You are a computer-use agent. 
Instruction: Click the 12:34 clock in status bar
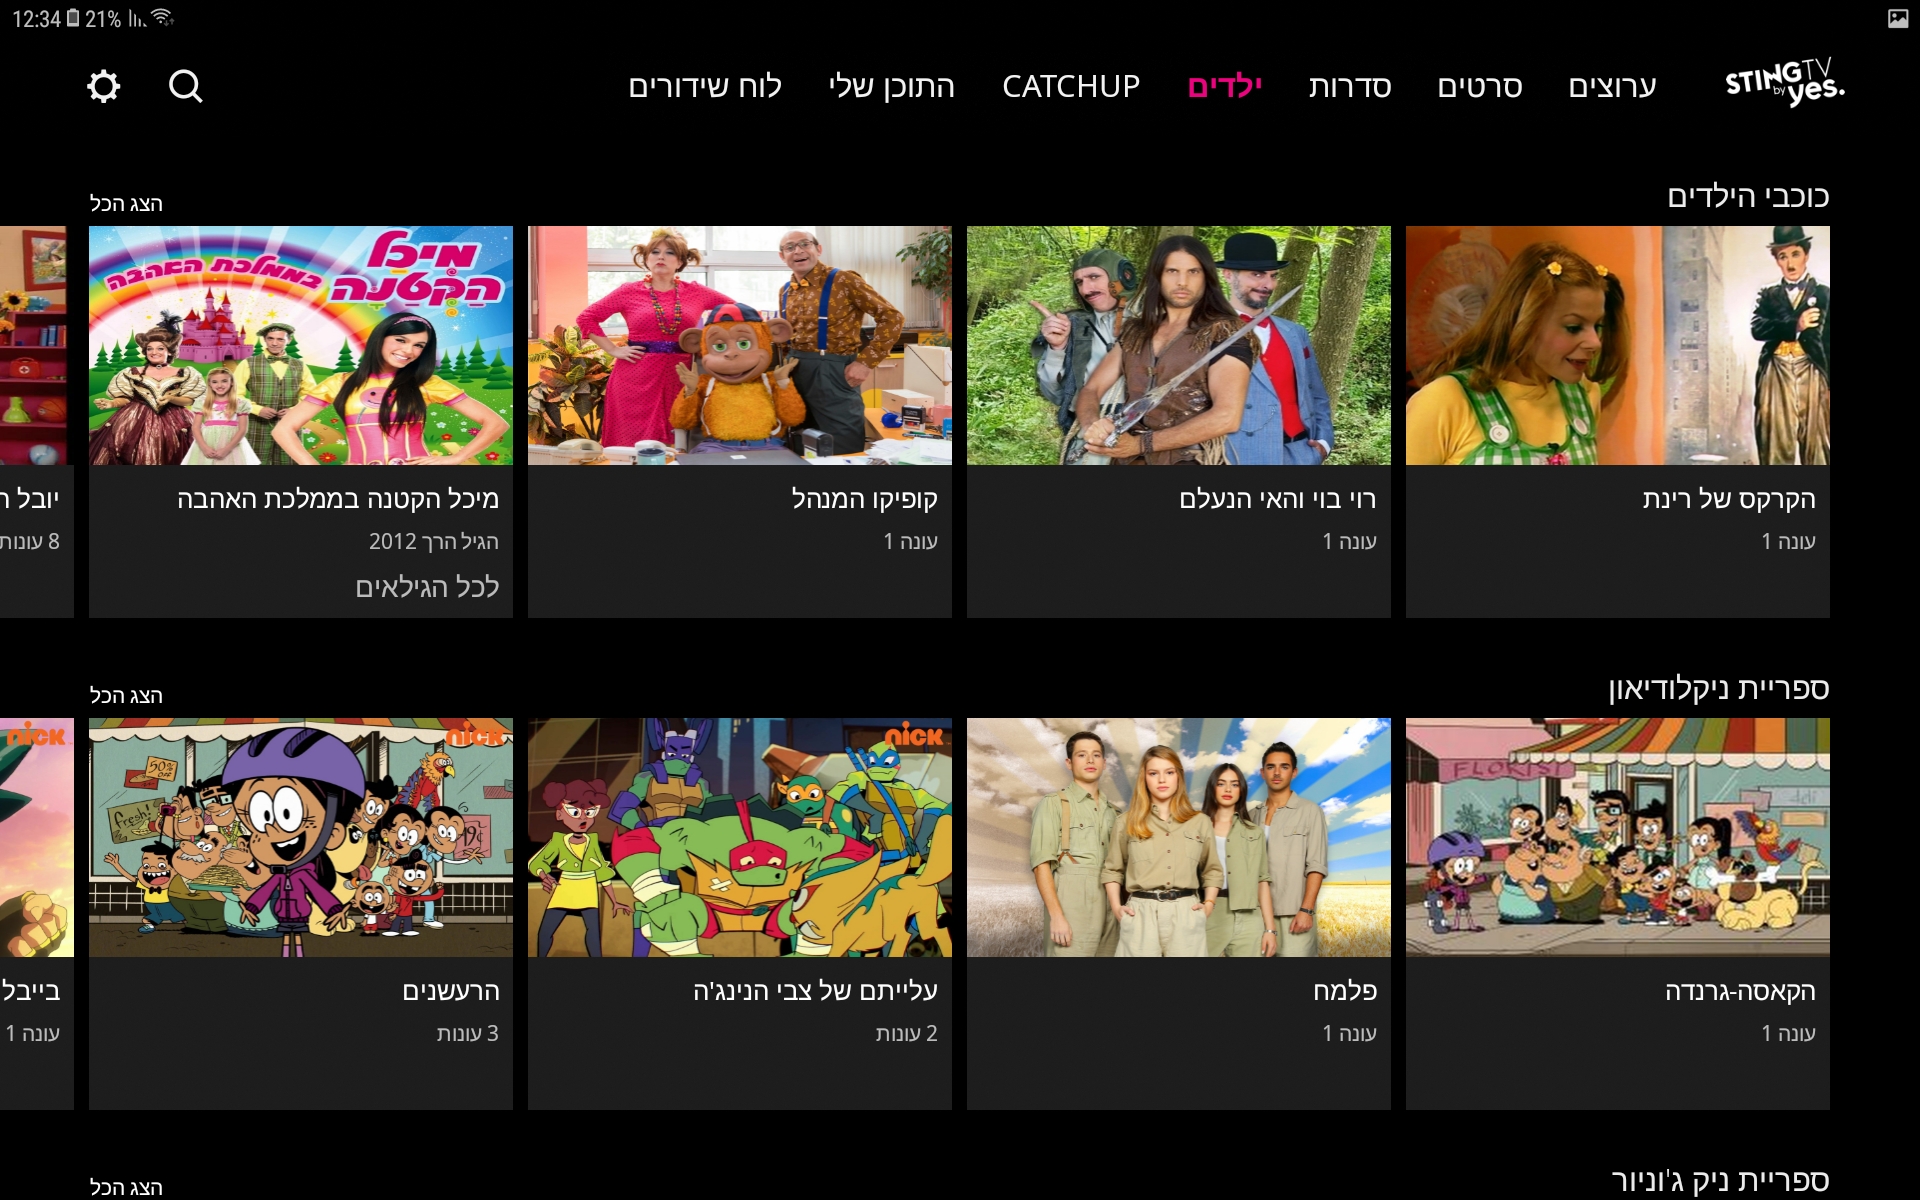36,19
